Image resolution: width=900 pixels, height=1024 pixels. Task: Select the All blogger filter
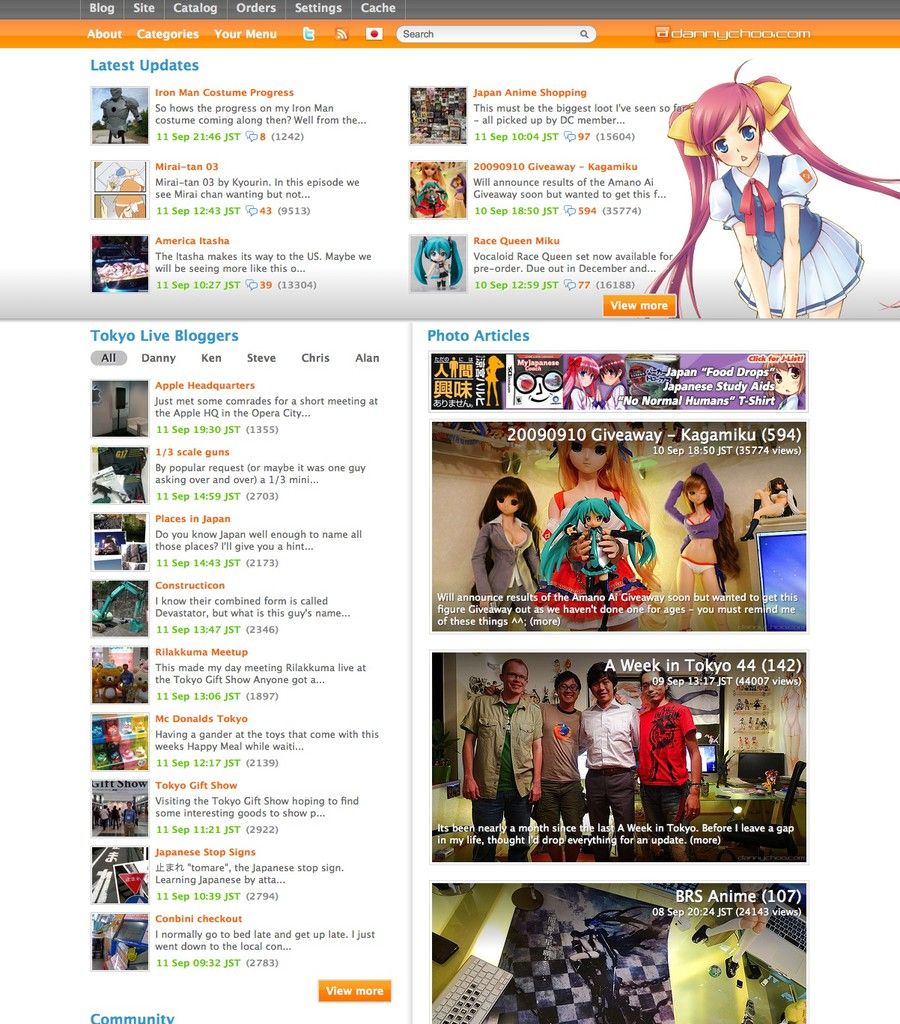(x=108, y=358)
